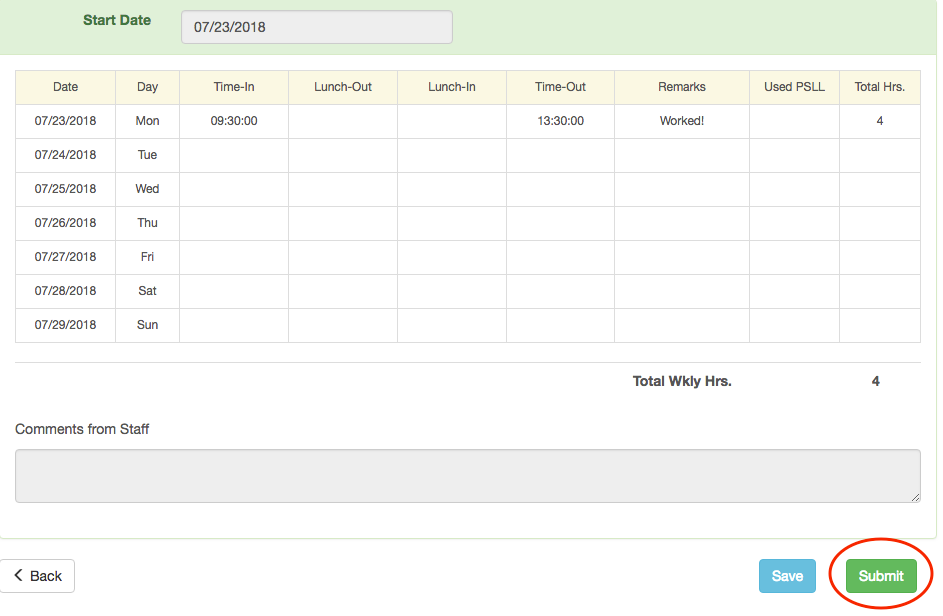Click Sunday's Total Hrs. cell
943x616 pixels.
879,325
